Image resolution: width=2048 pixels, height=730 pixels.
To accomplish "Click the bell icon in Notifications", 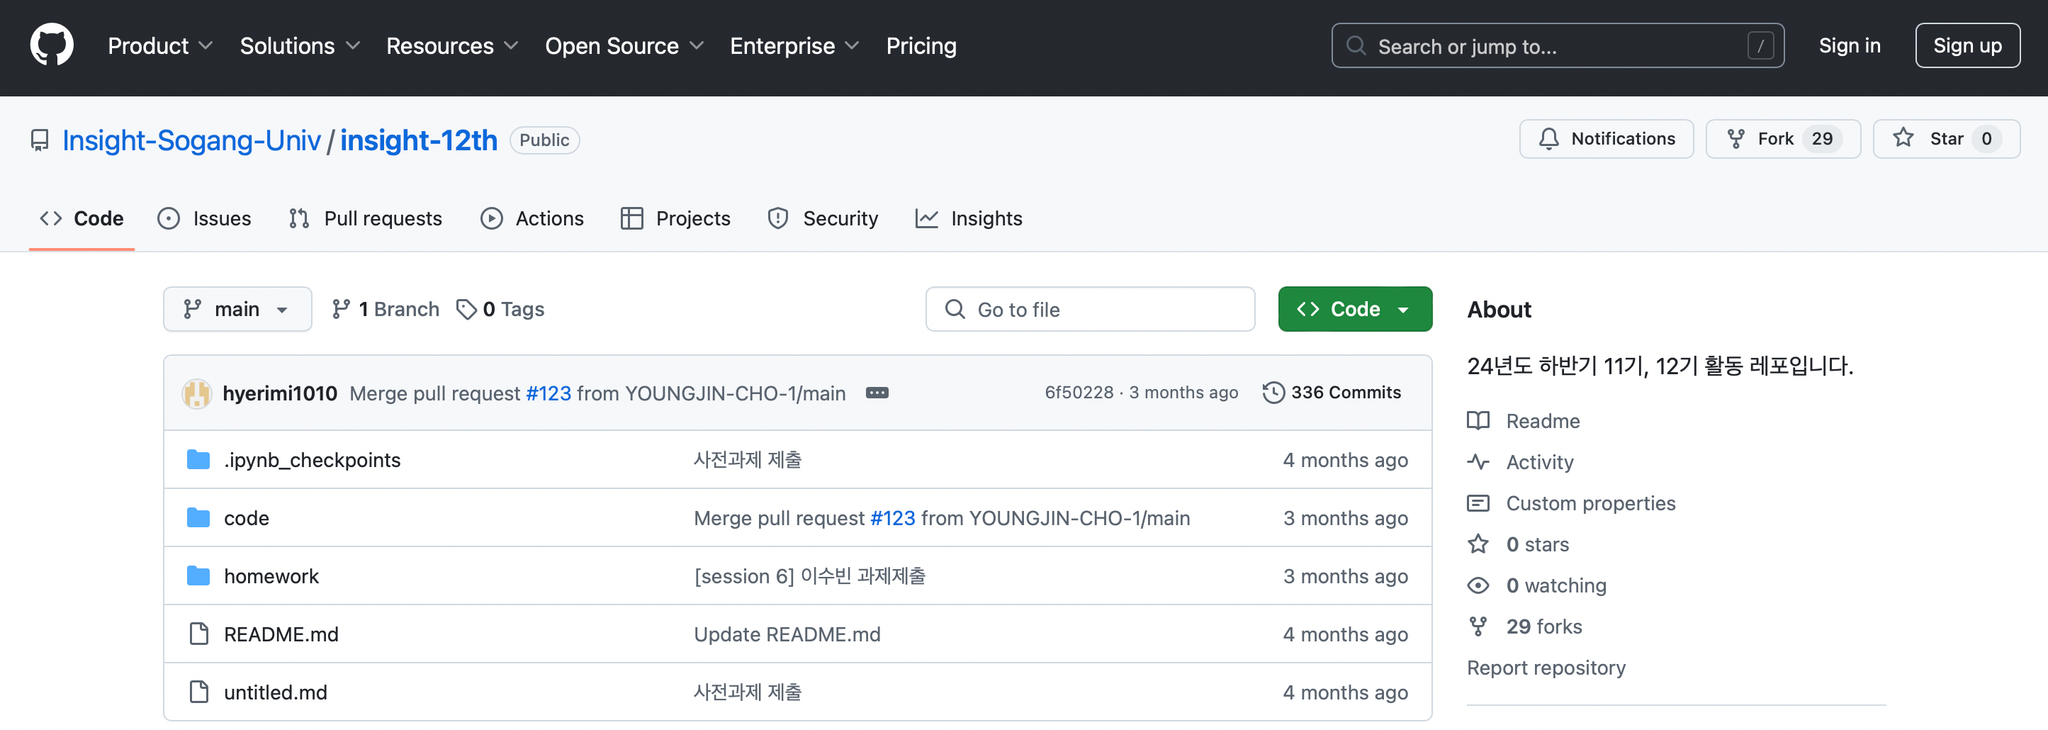I will click(x=1549, y=139).
